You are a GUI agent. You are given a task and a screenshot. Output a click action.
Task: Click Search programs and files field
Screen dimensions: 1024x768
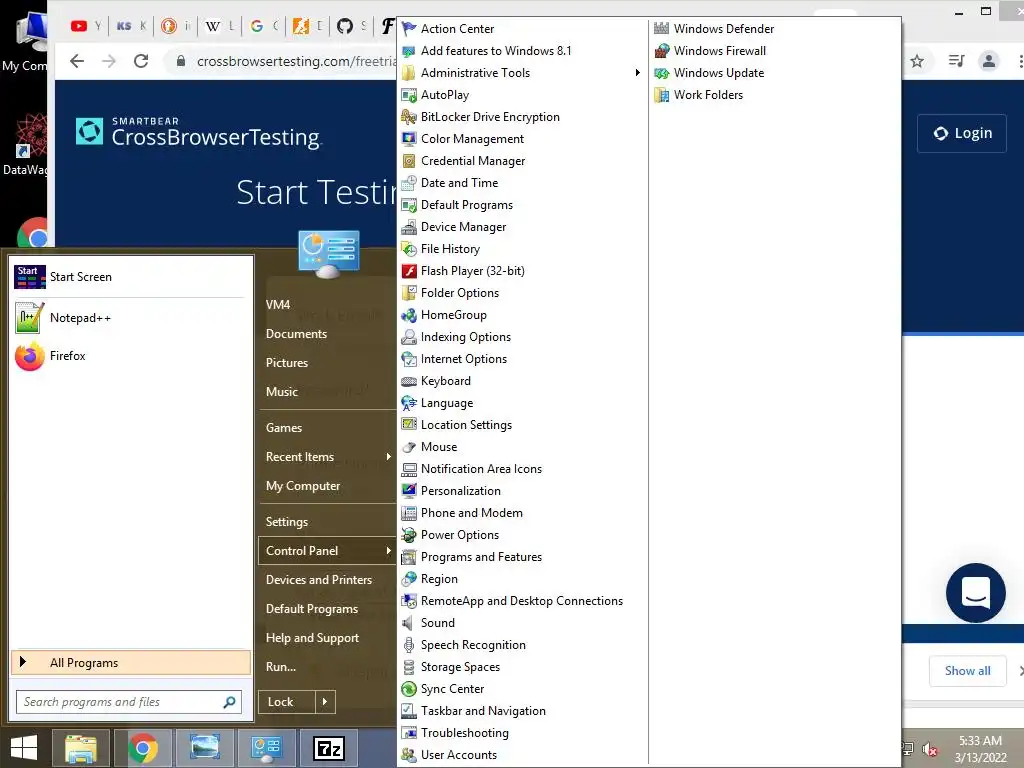pos(129,702)
